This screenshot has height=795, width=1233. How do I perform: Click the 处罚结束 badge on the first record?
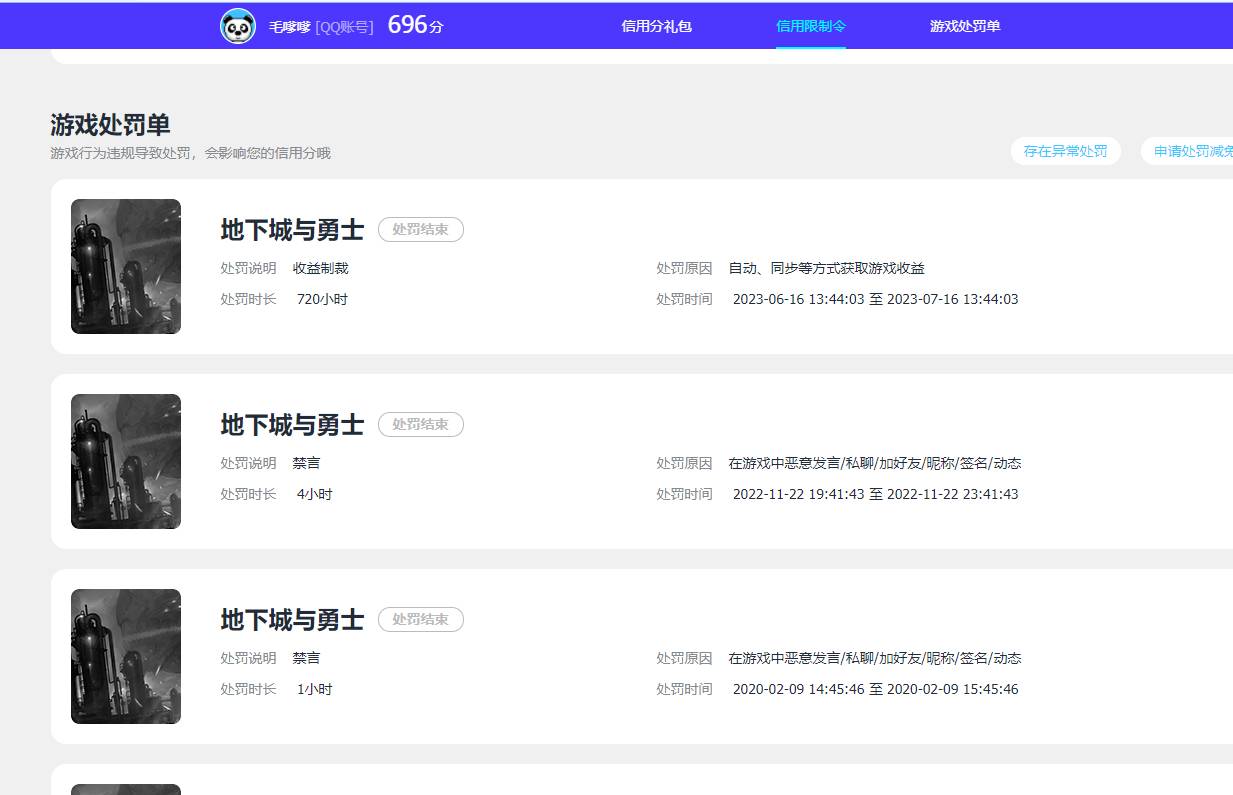click(x=421, y=229)
